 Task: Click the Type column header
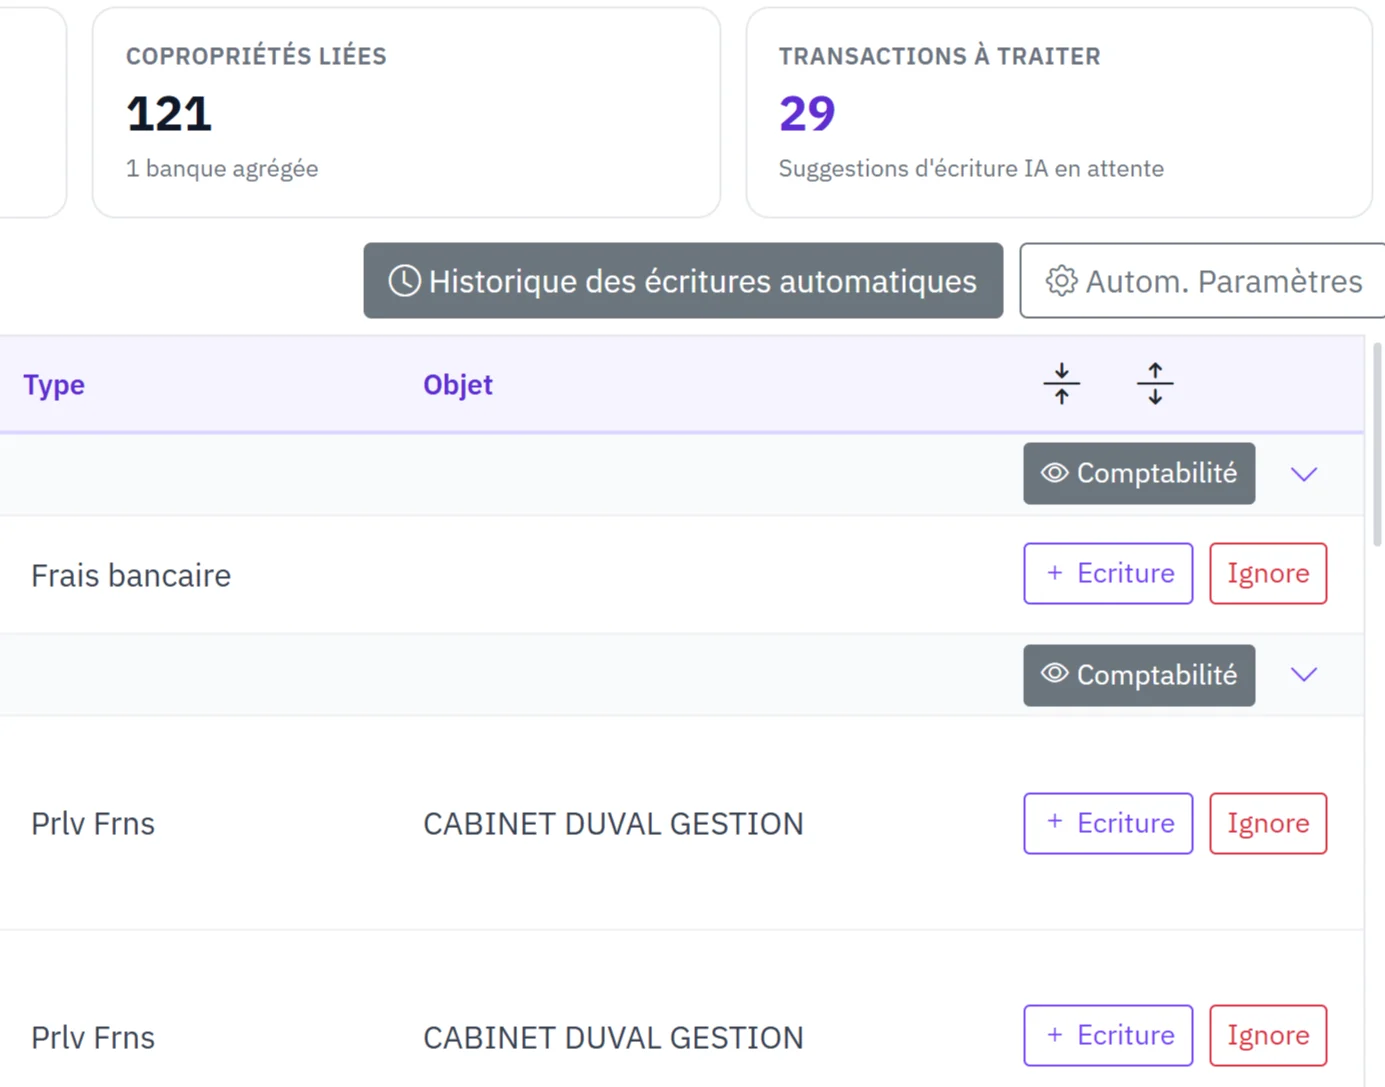pos(54,385)
